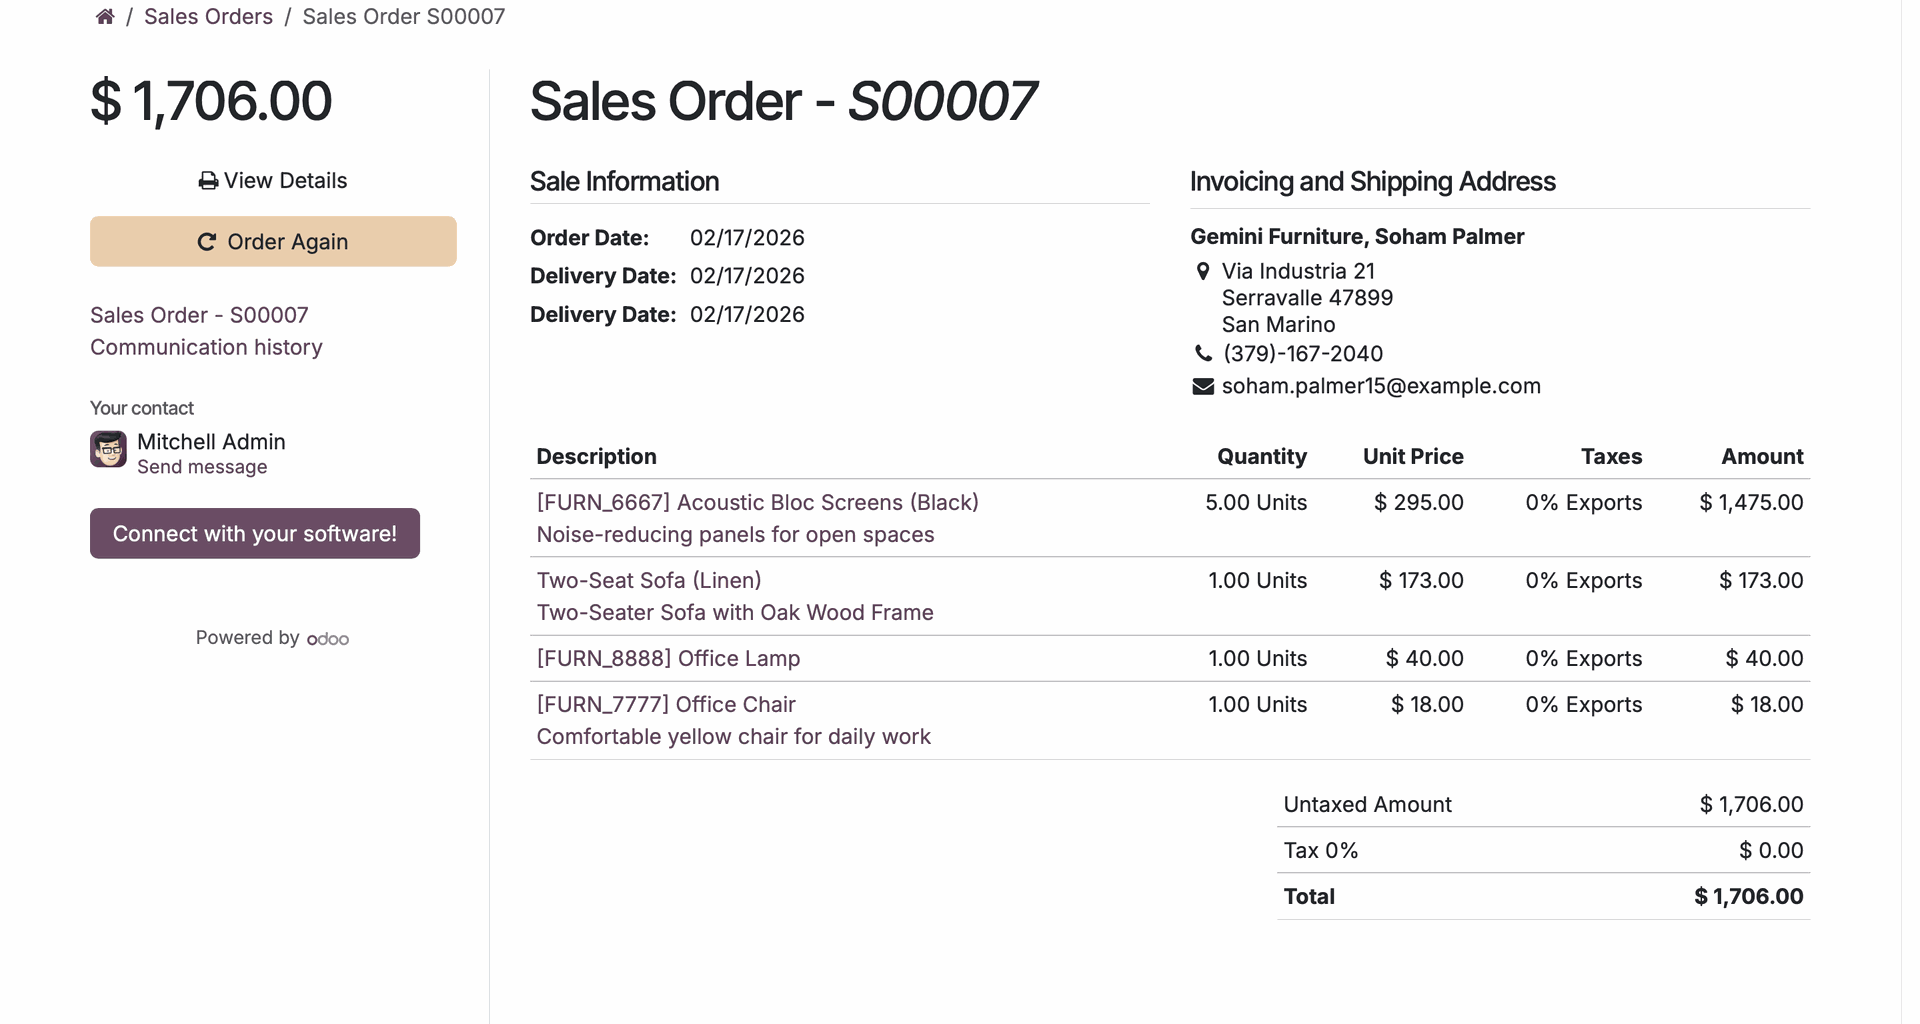The image size is (1920, 1024).
Task: Click the Odoo logo
Action: click(327, 639)
